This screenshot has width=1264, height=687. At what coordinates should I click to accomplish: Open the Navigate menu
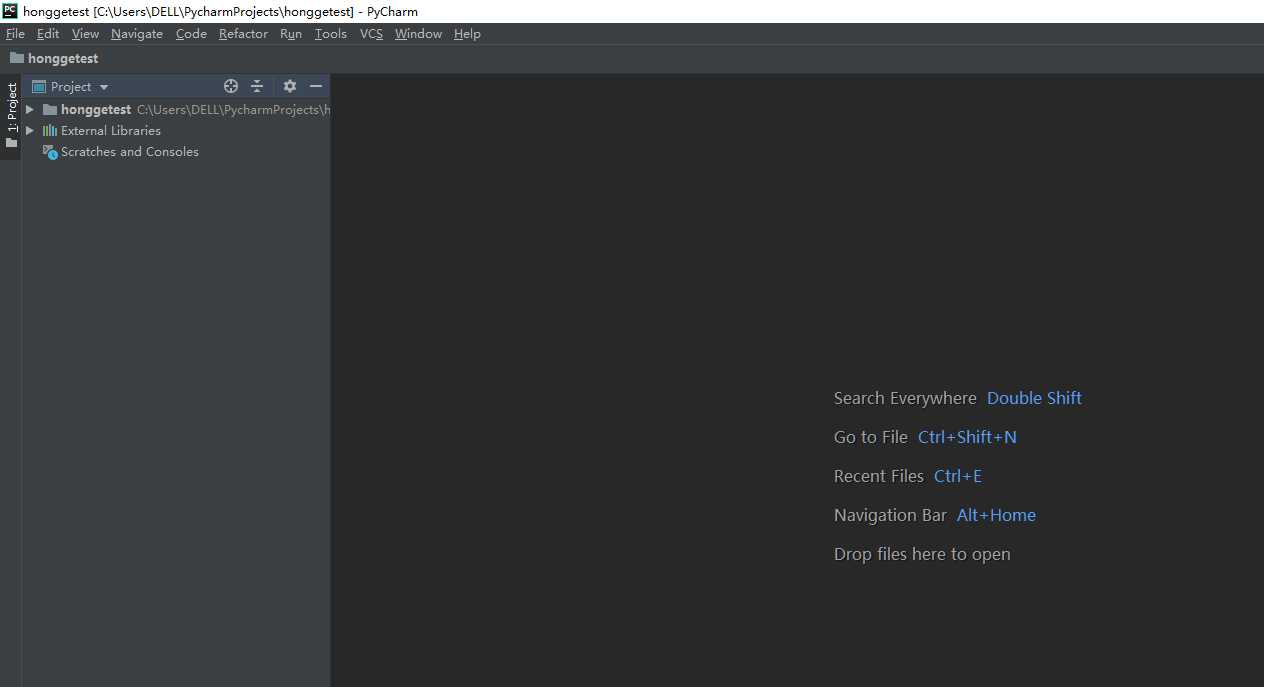point(137,33)
